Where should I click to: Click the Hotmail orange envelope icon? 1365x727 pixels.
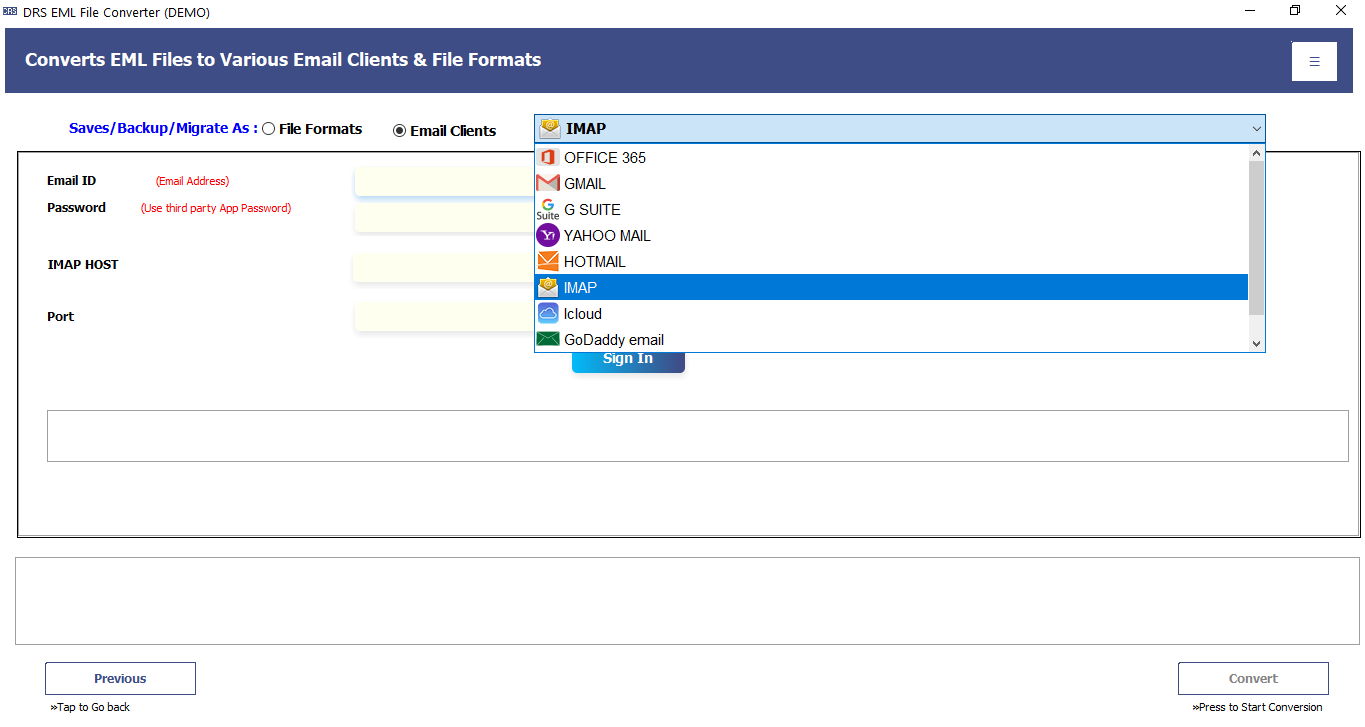pyautogui.click(x=548, y=261)
